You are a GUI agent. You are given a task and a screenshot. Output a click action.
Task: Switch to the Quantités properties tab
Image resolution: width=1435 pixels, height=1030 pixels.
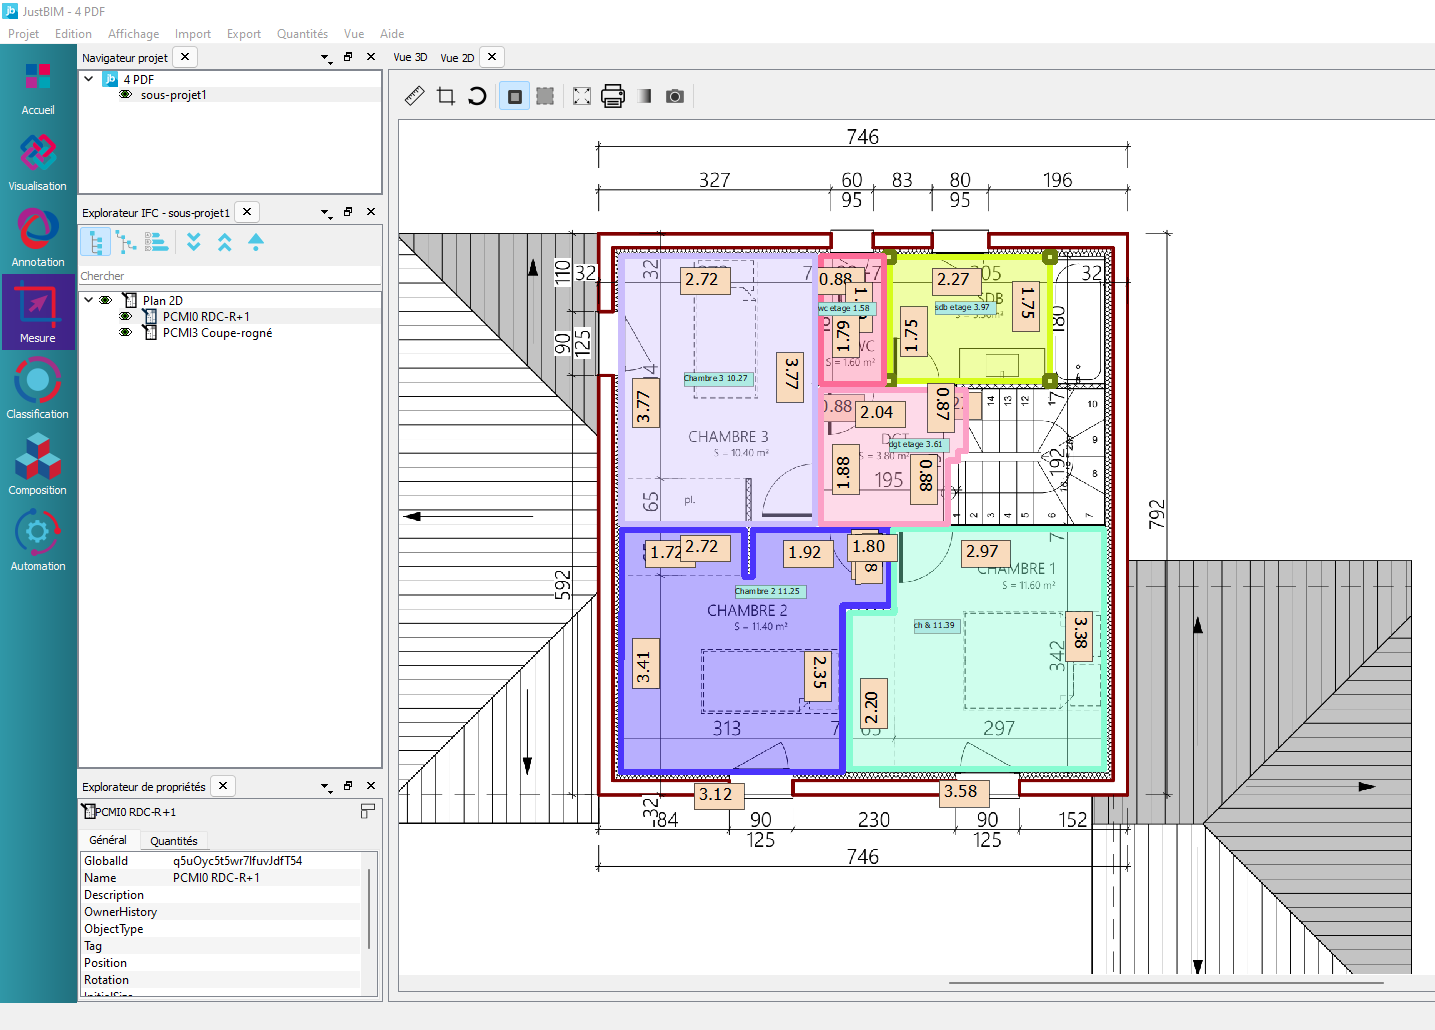(x=173, y=841)
